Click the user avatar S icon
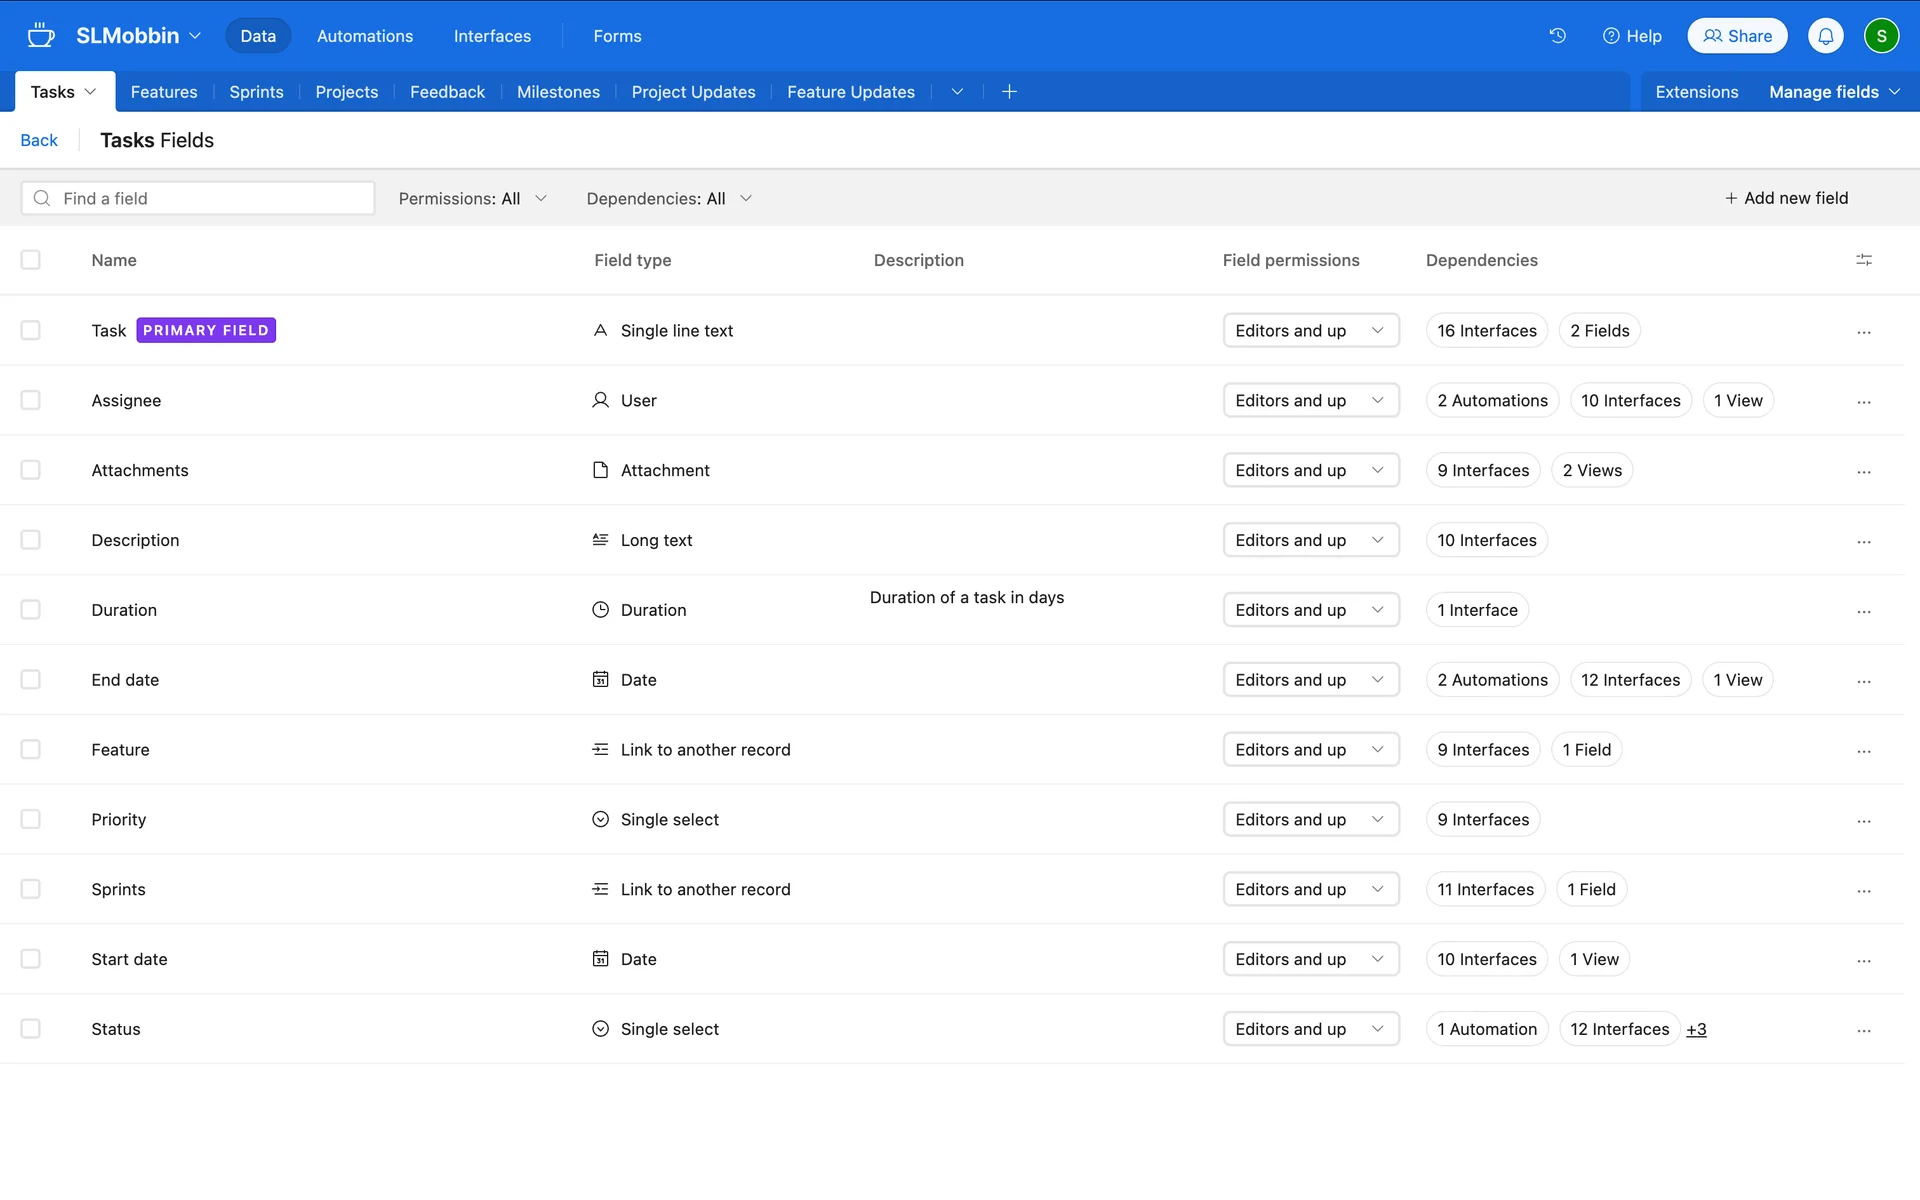 (x=1881, y=36)
